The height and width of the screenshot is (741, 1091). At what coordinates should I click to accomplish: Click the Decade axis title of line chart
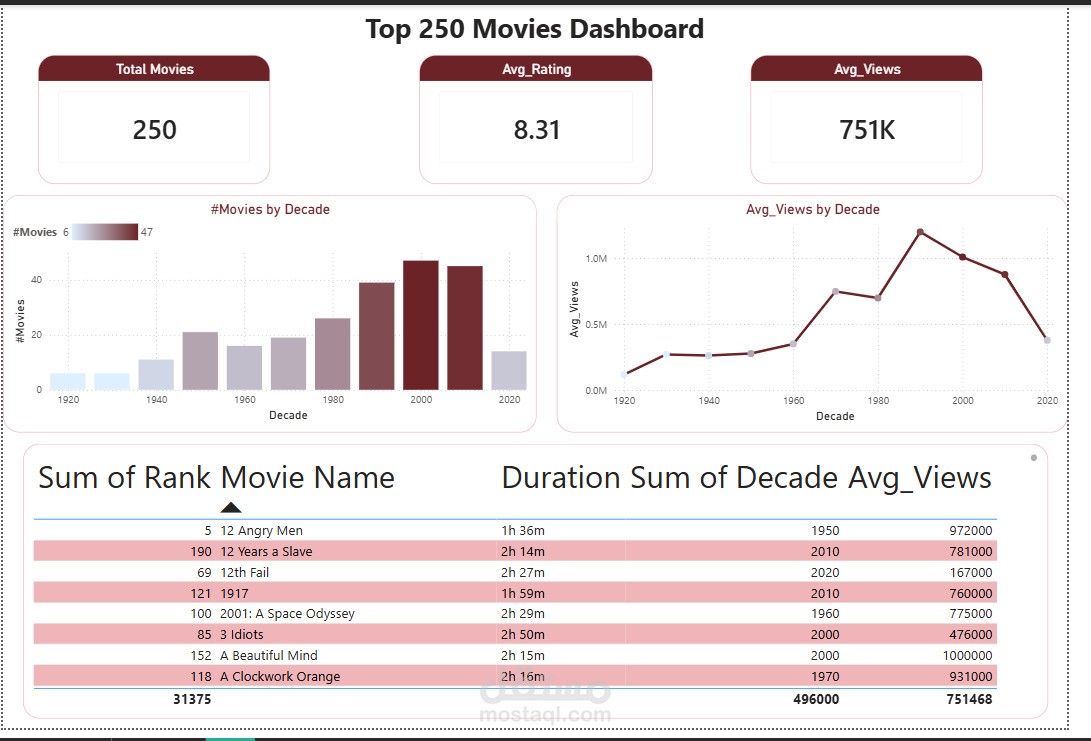point(835,416)
